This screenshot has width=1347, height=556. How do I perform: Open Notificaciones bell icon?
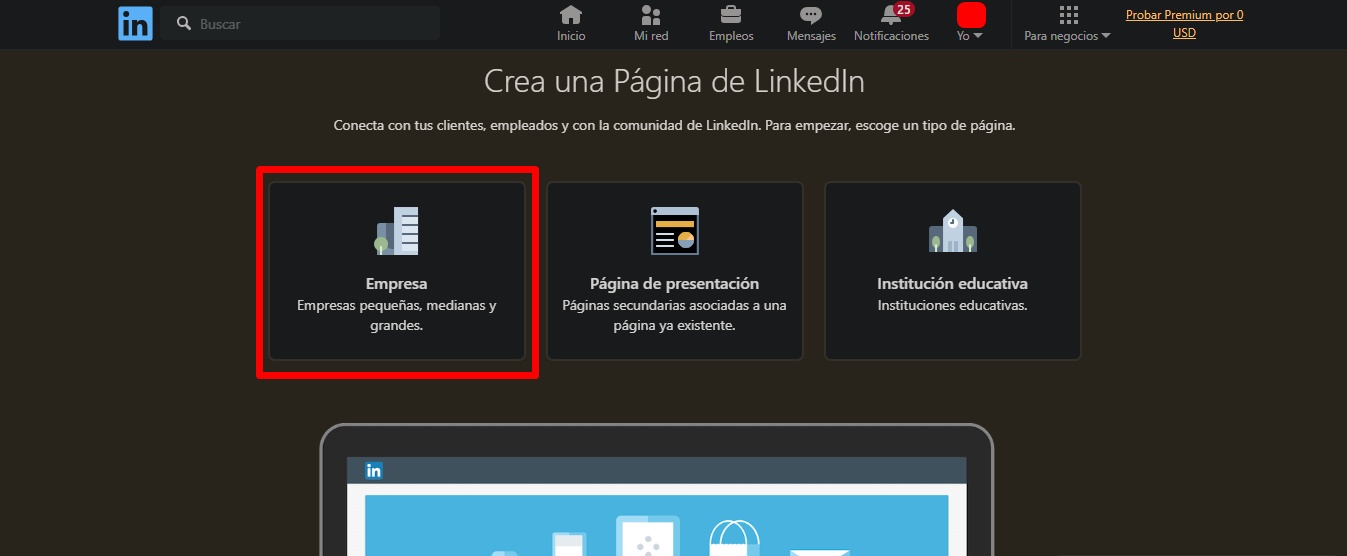point(890,15)
